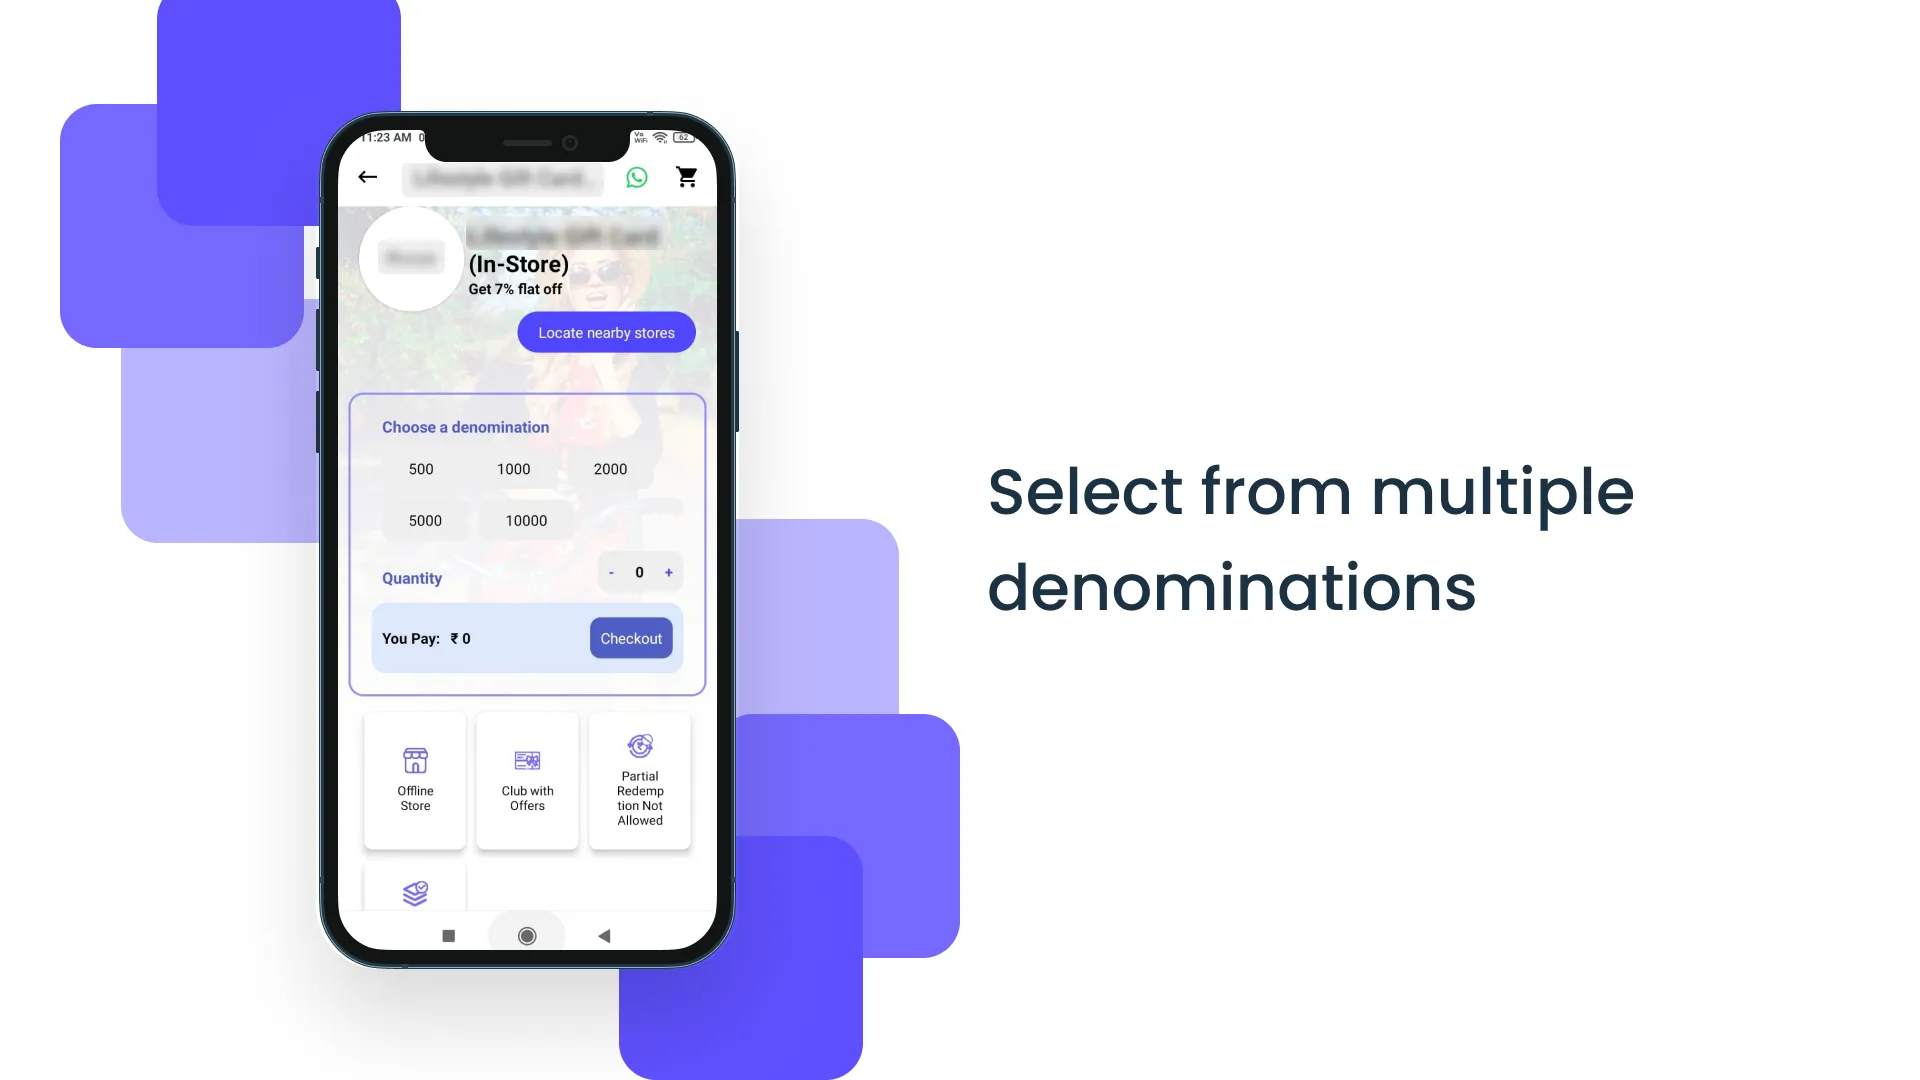Click the In-Store gift card tab
1920x1080 pixels.
(518, 264)
